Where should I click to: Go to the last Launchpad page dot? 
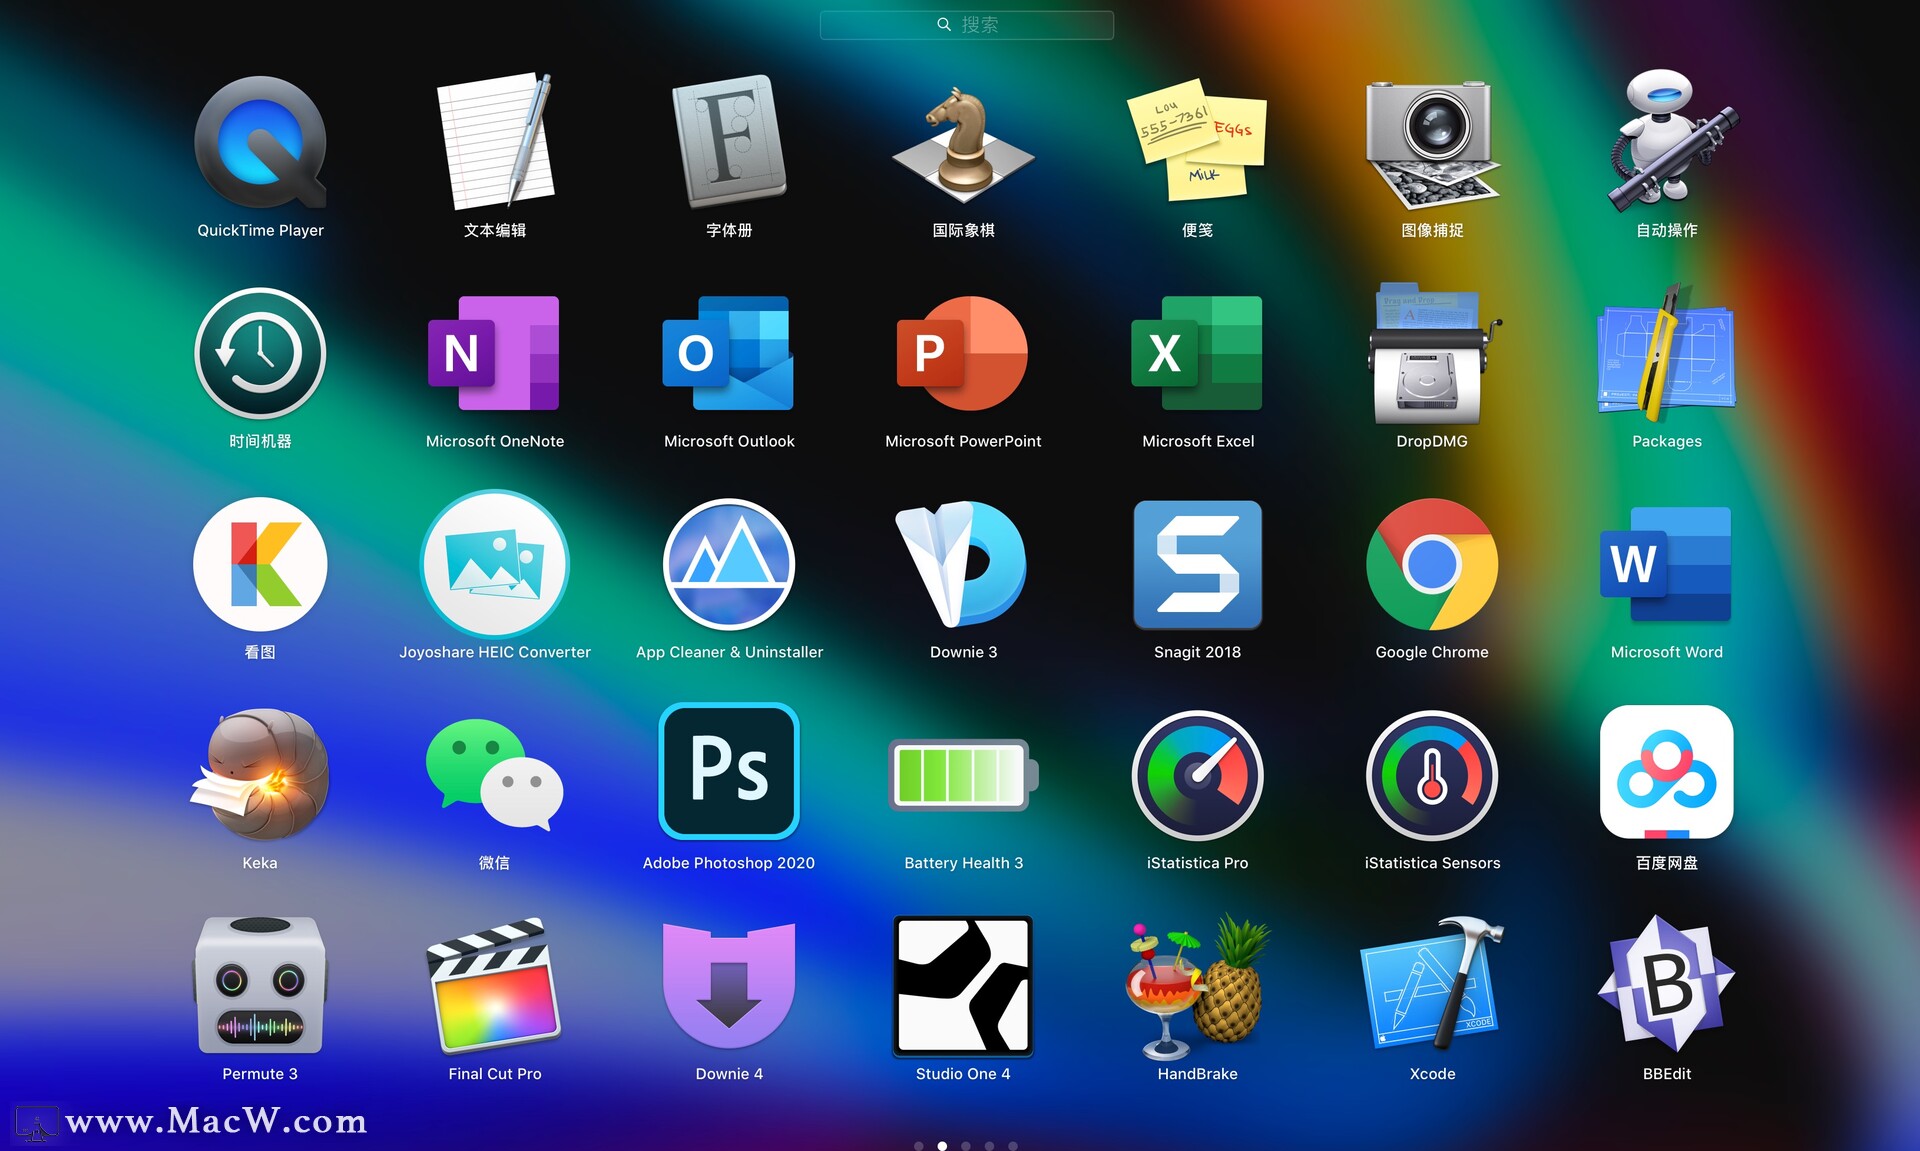(x=1013, y=1146)
